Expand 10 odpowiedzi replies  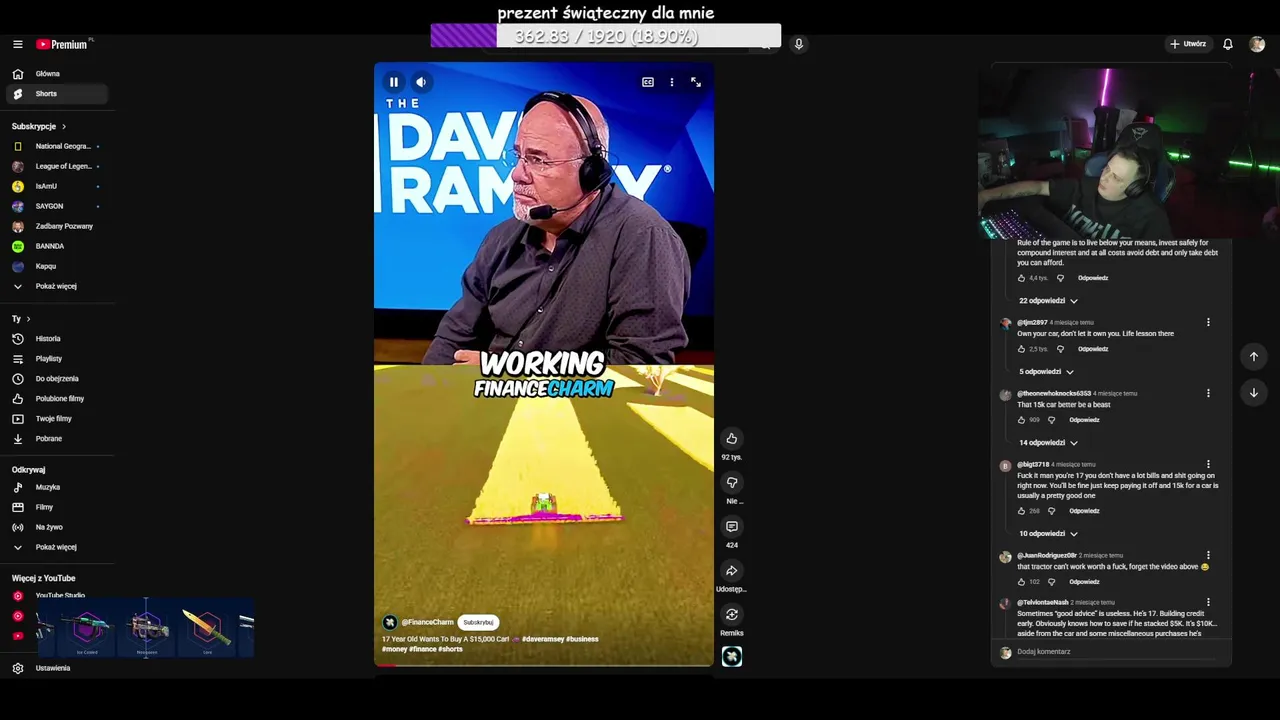(x=1048, y=534)
